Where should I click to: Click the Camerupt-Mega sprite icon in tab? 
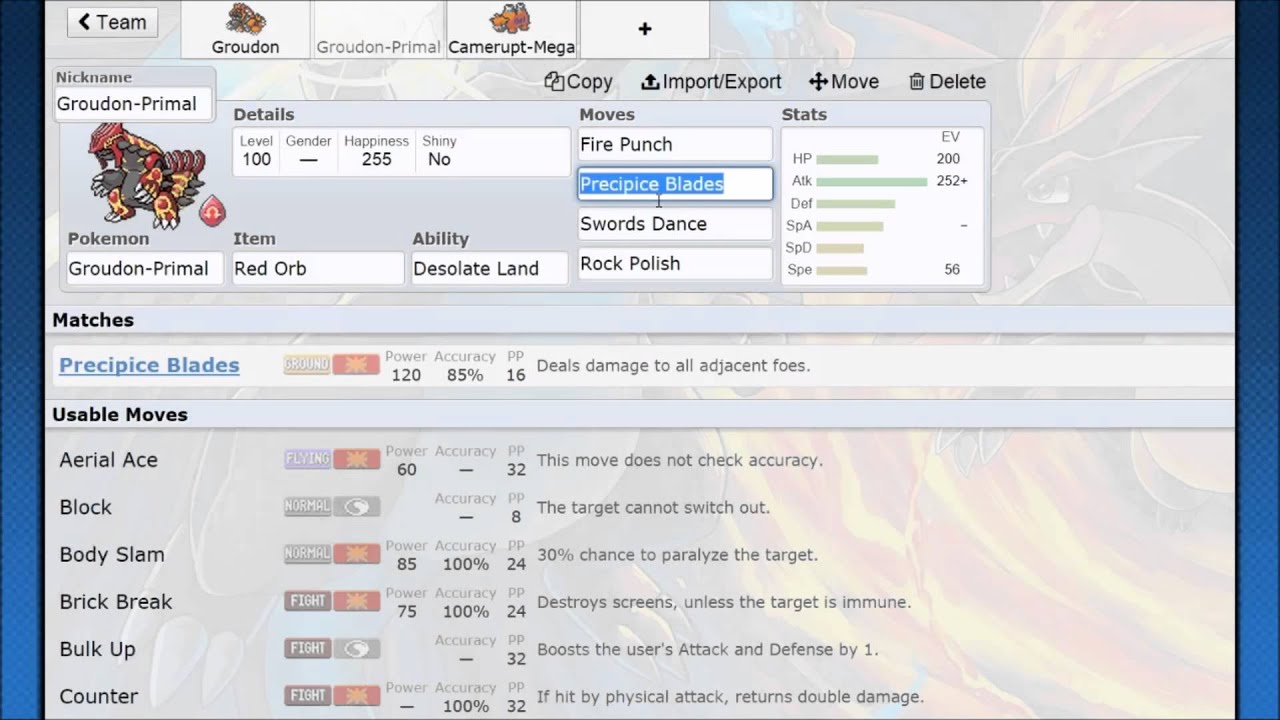(510, 19)
